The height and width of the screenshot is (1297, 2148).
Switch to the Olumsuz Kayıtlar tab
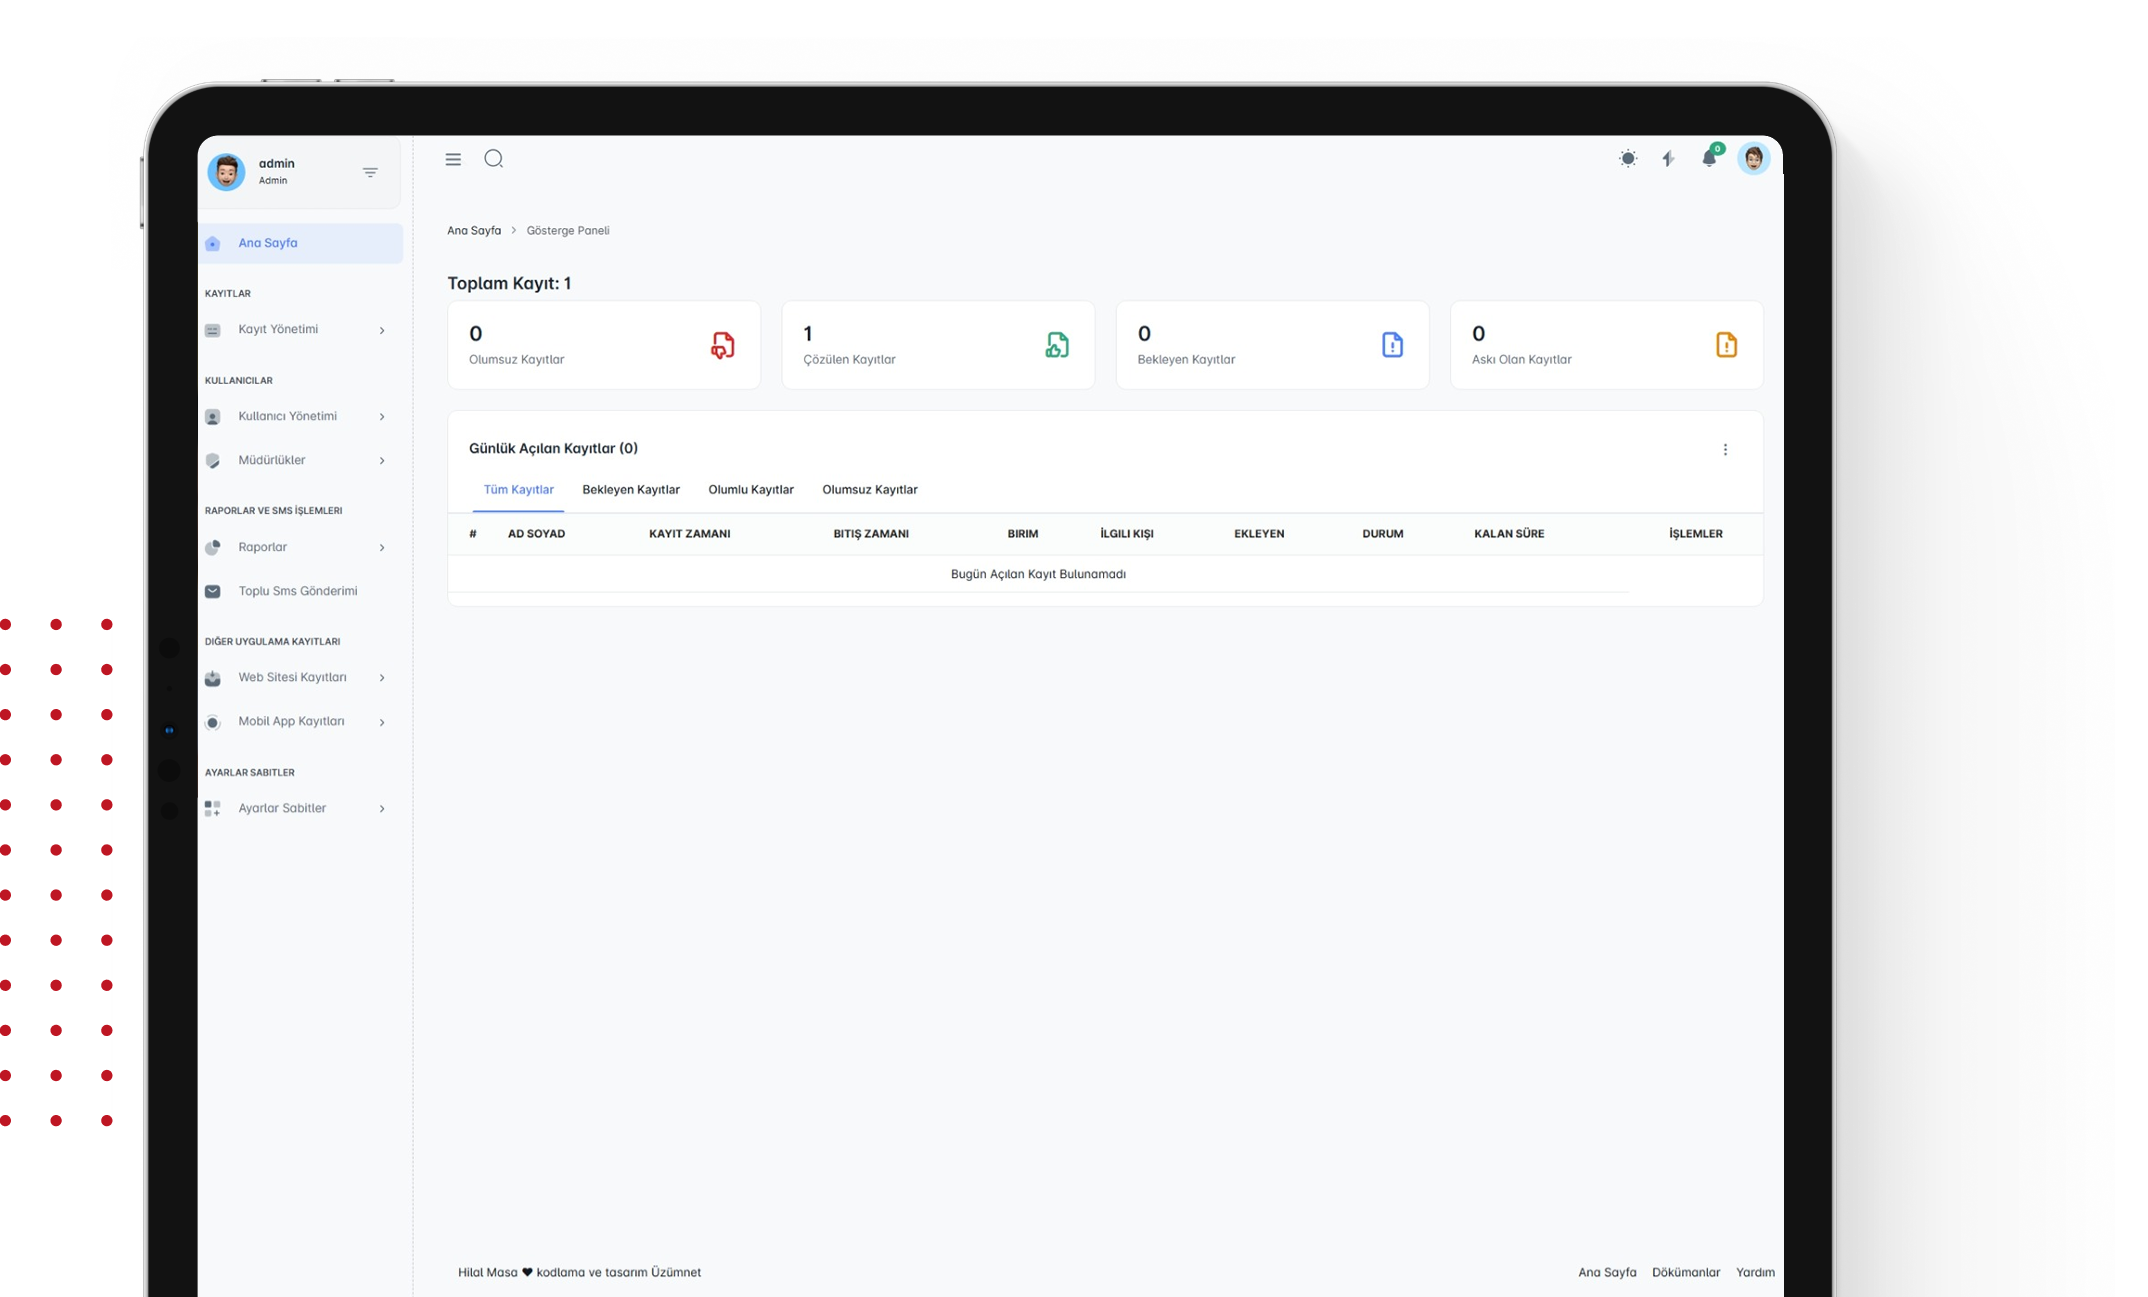tap(870, 490)
